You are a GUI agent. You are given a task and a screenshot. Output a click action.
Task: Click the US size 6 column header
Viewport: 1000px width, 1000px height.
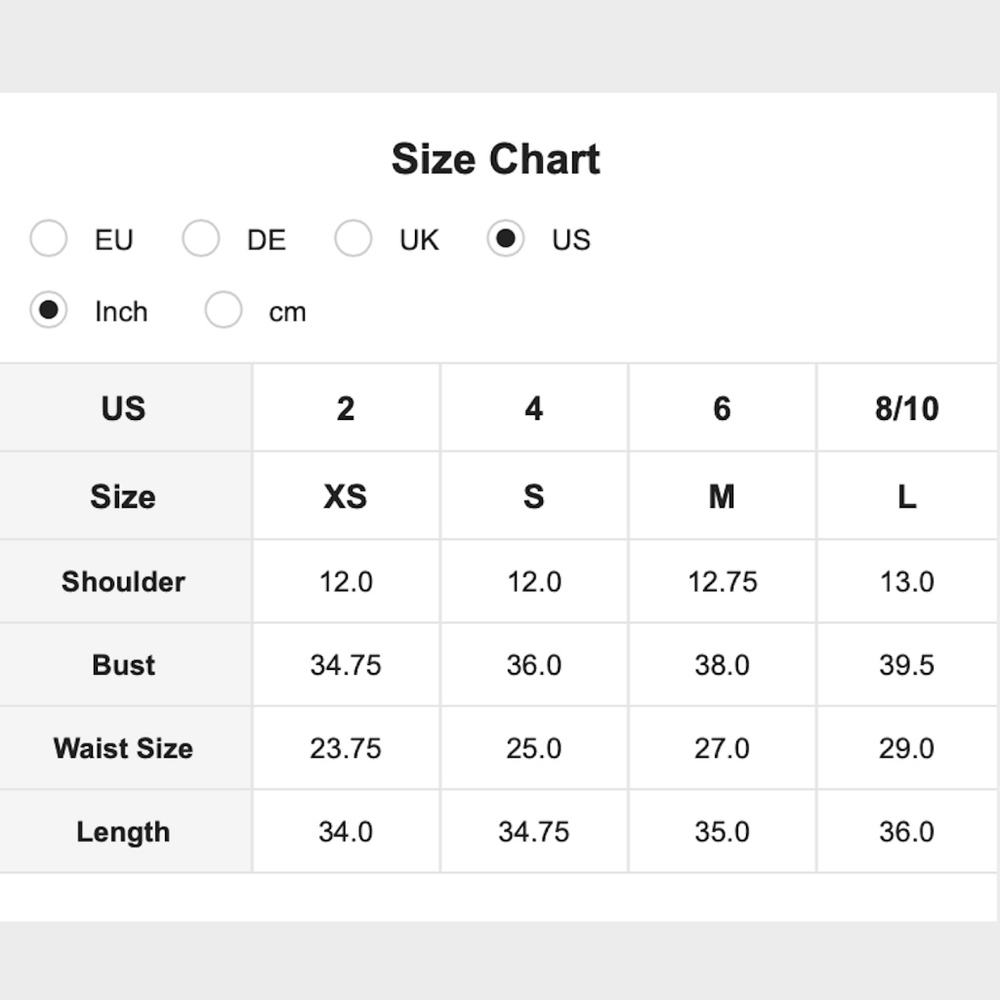pos(722,408)
